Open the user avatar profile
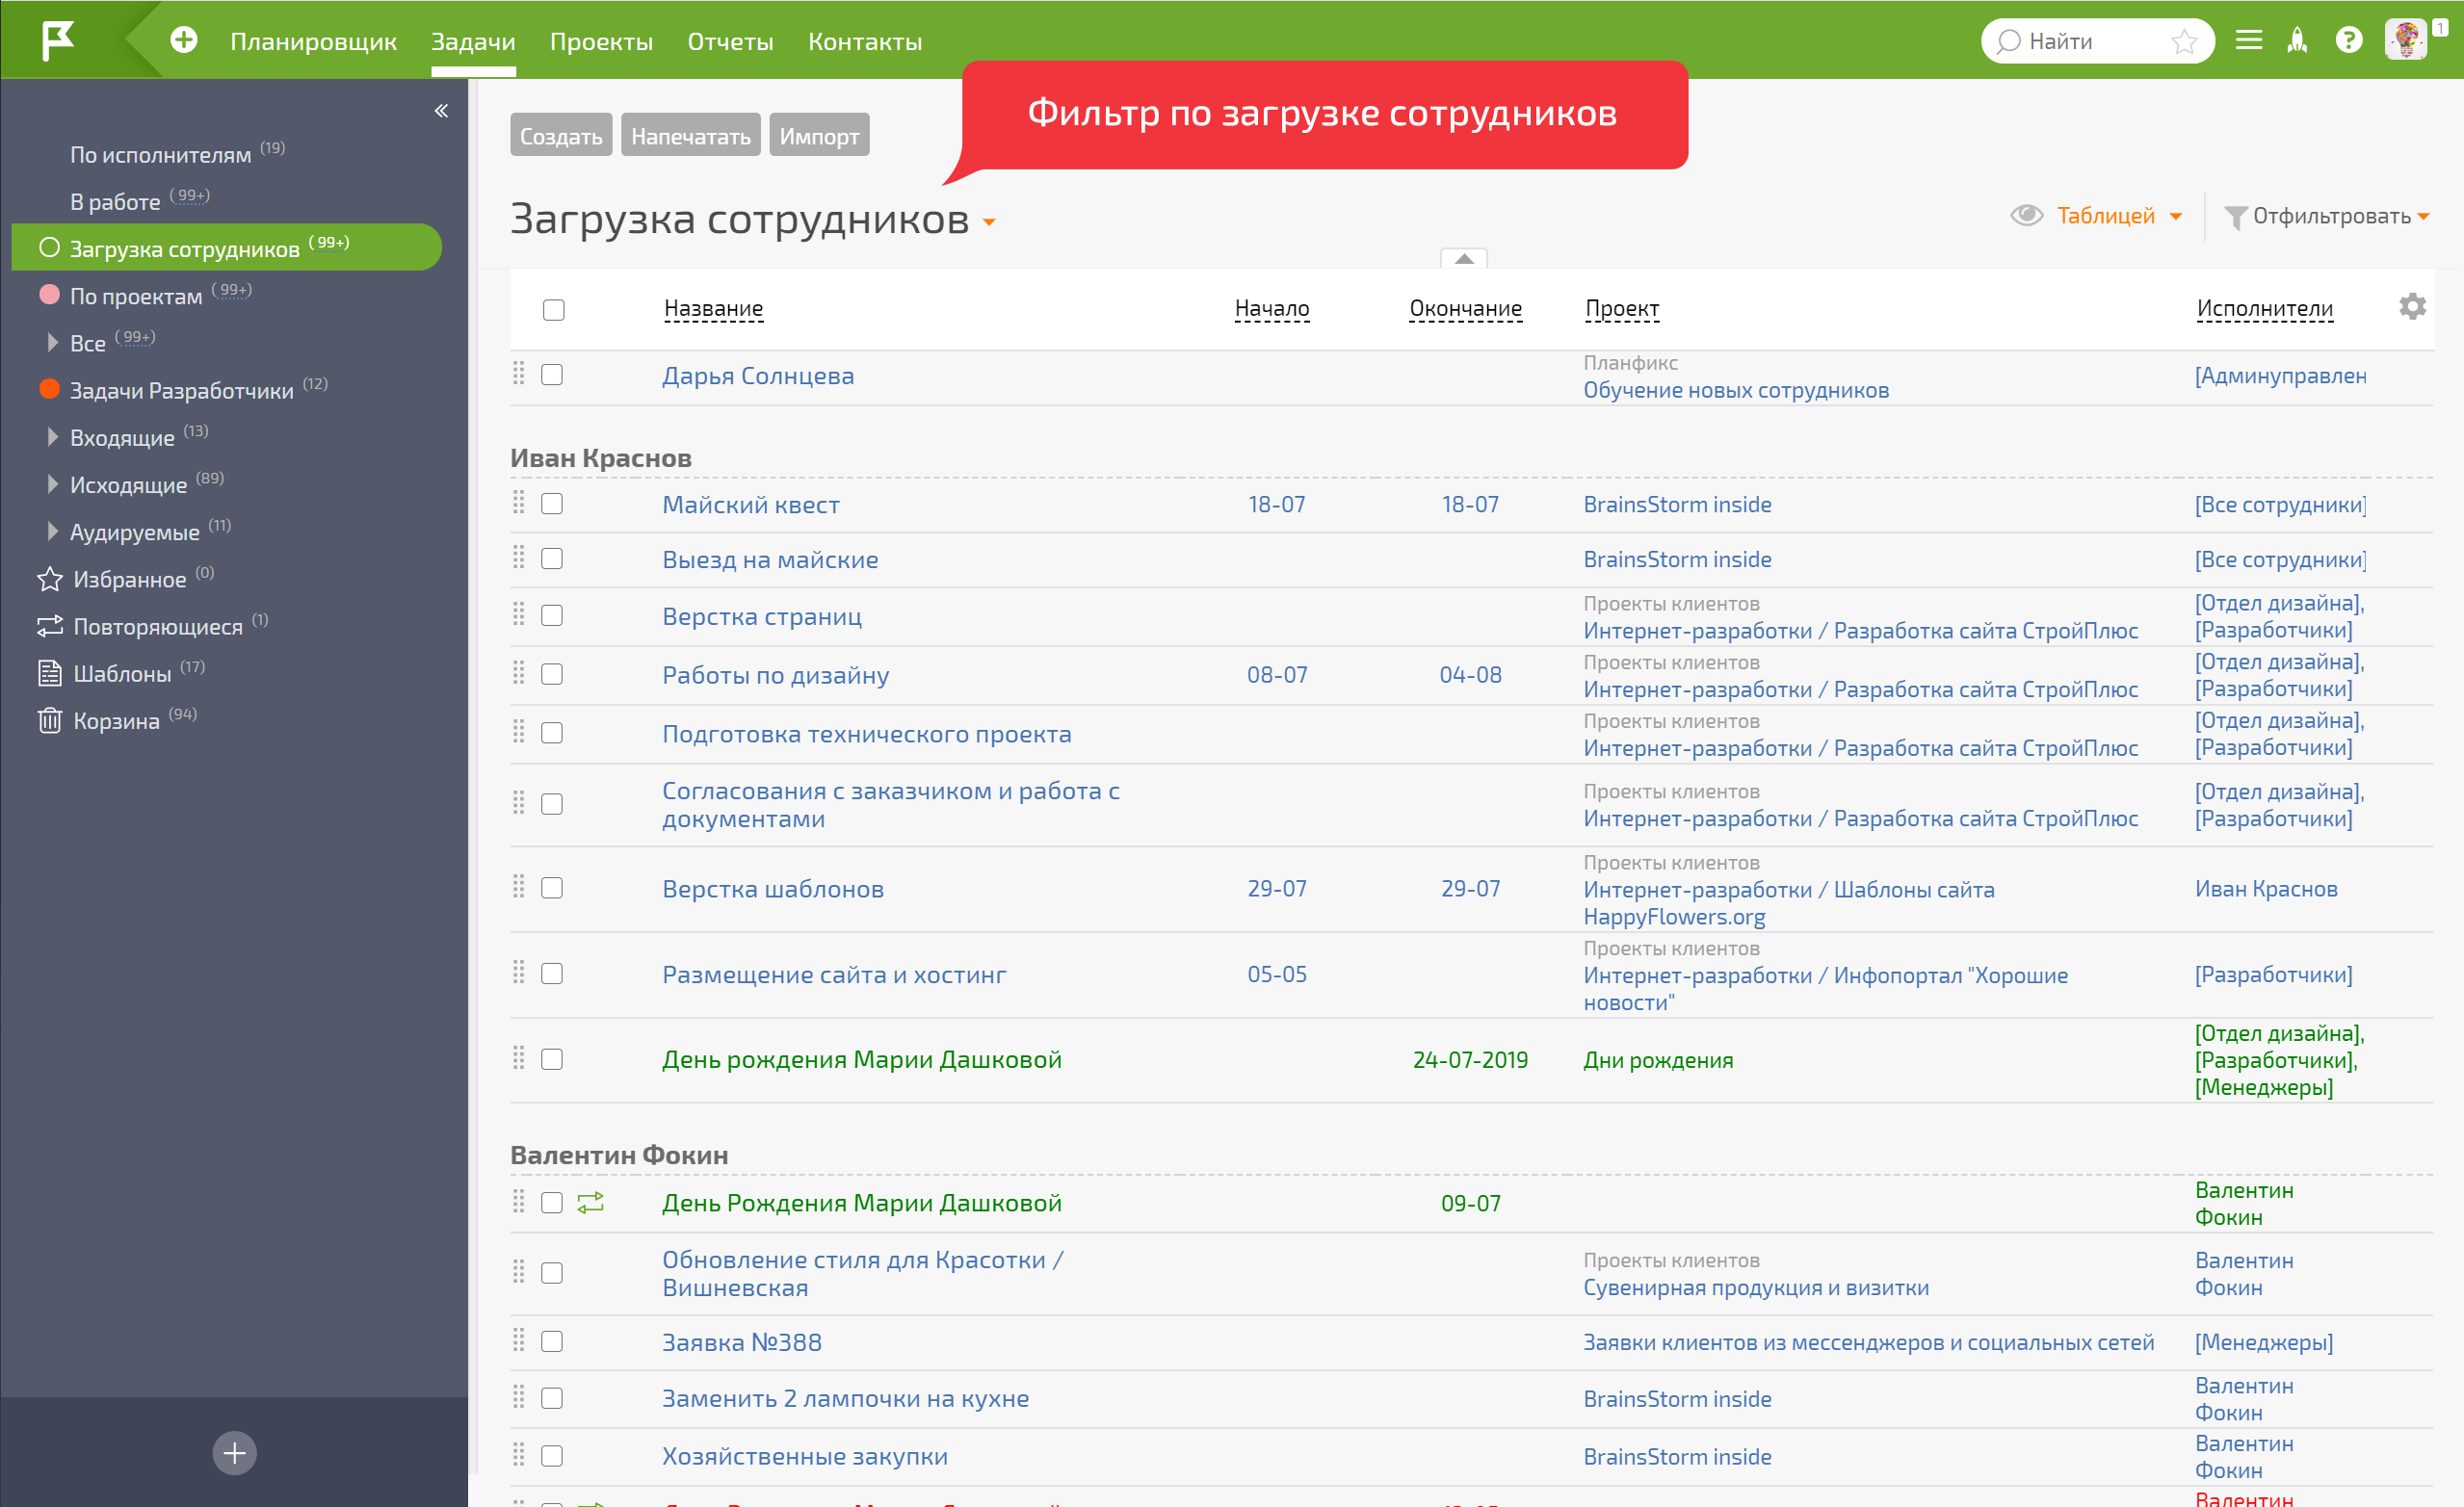Image resolution: width=2464 pixels, height=1507 pixels. (x=2405, y=40)
